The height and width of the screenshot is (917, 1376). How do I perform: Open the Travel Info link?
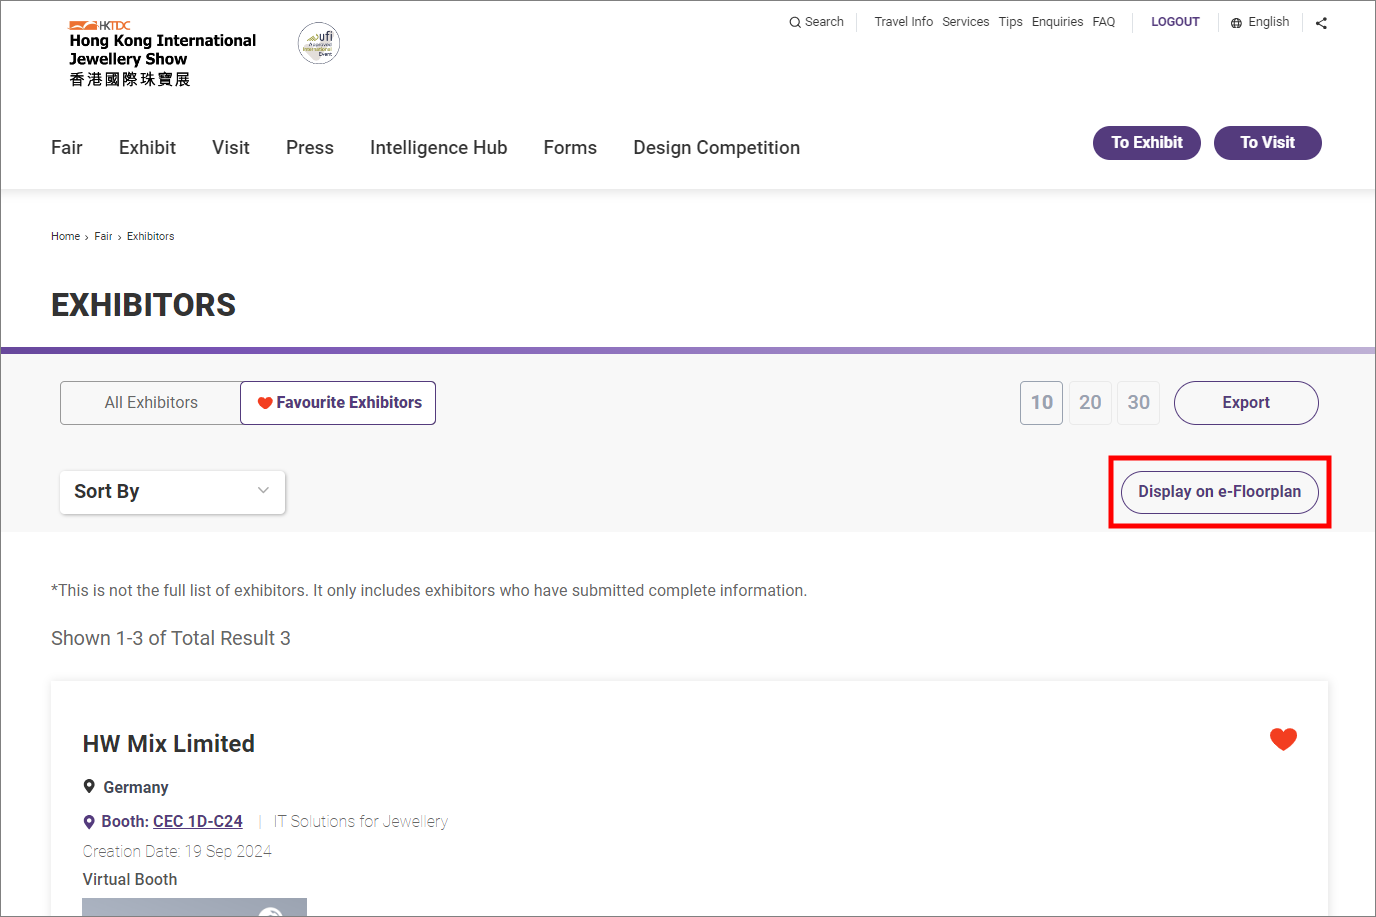[x=903, y=22]
